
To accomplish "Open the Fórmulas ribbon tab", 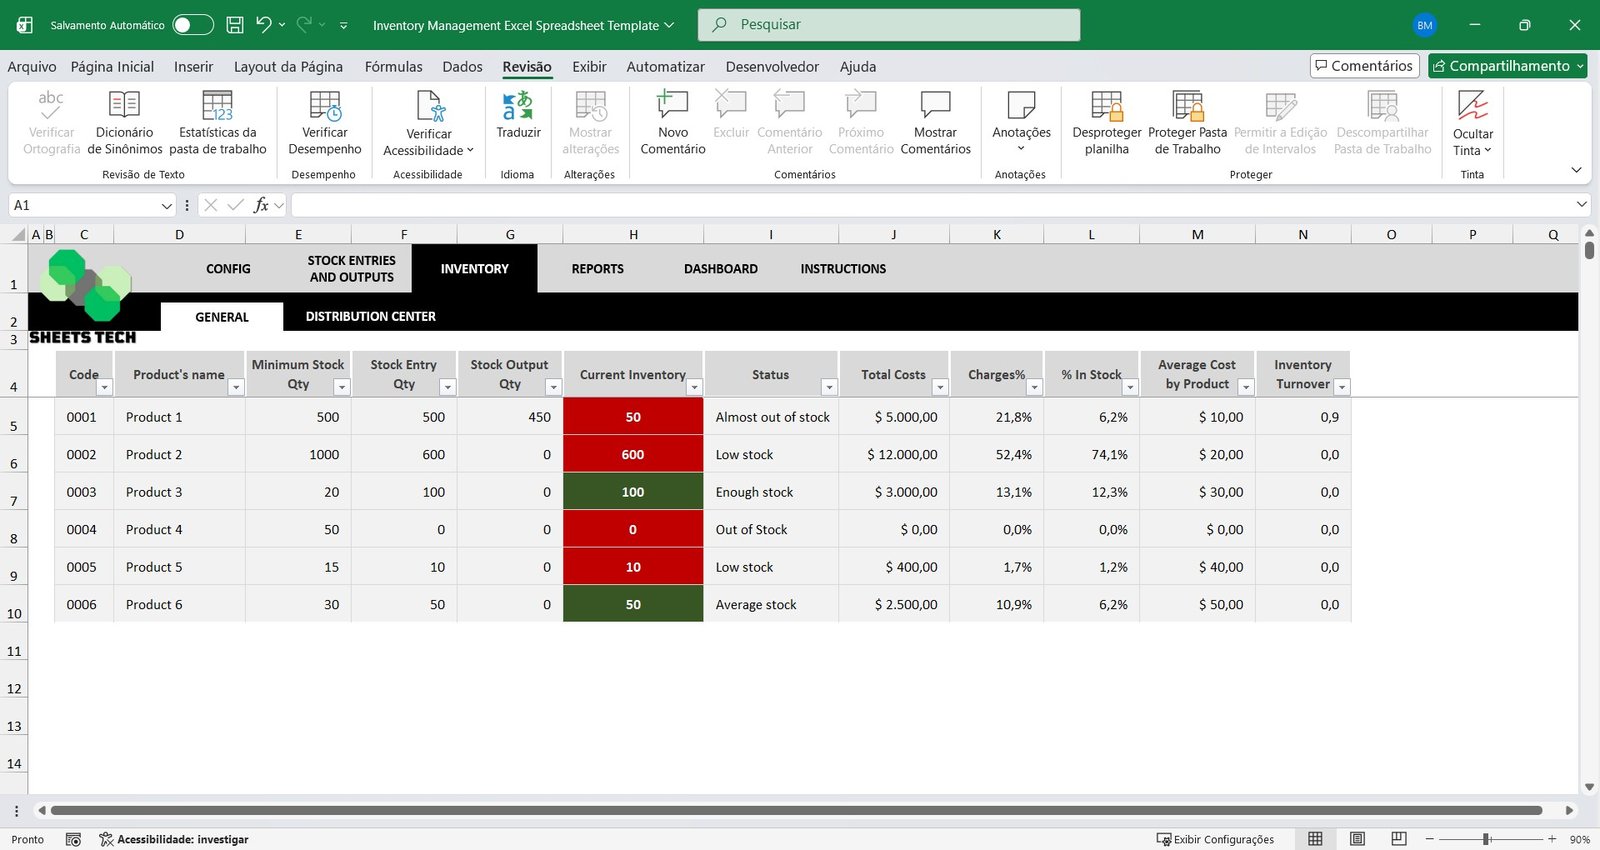I will click(393, 67).
